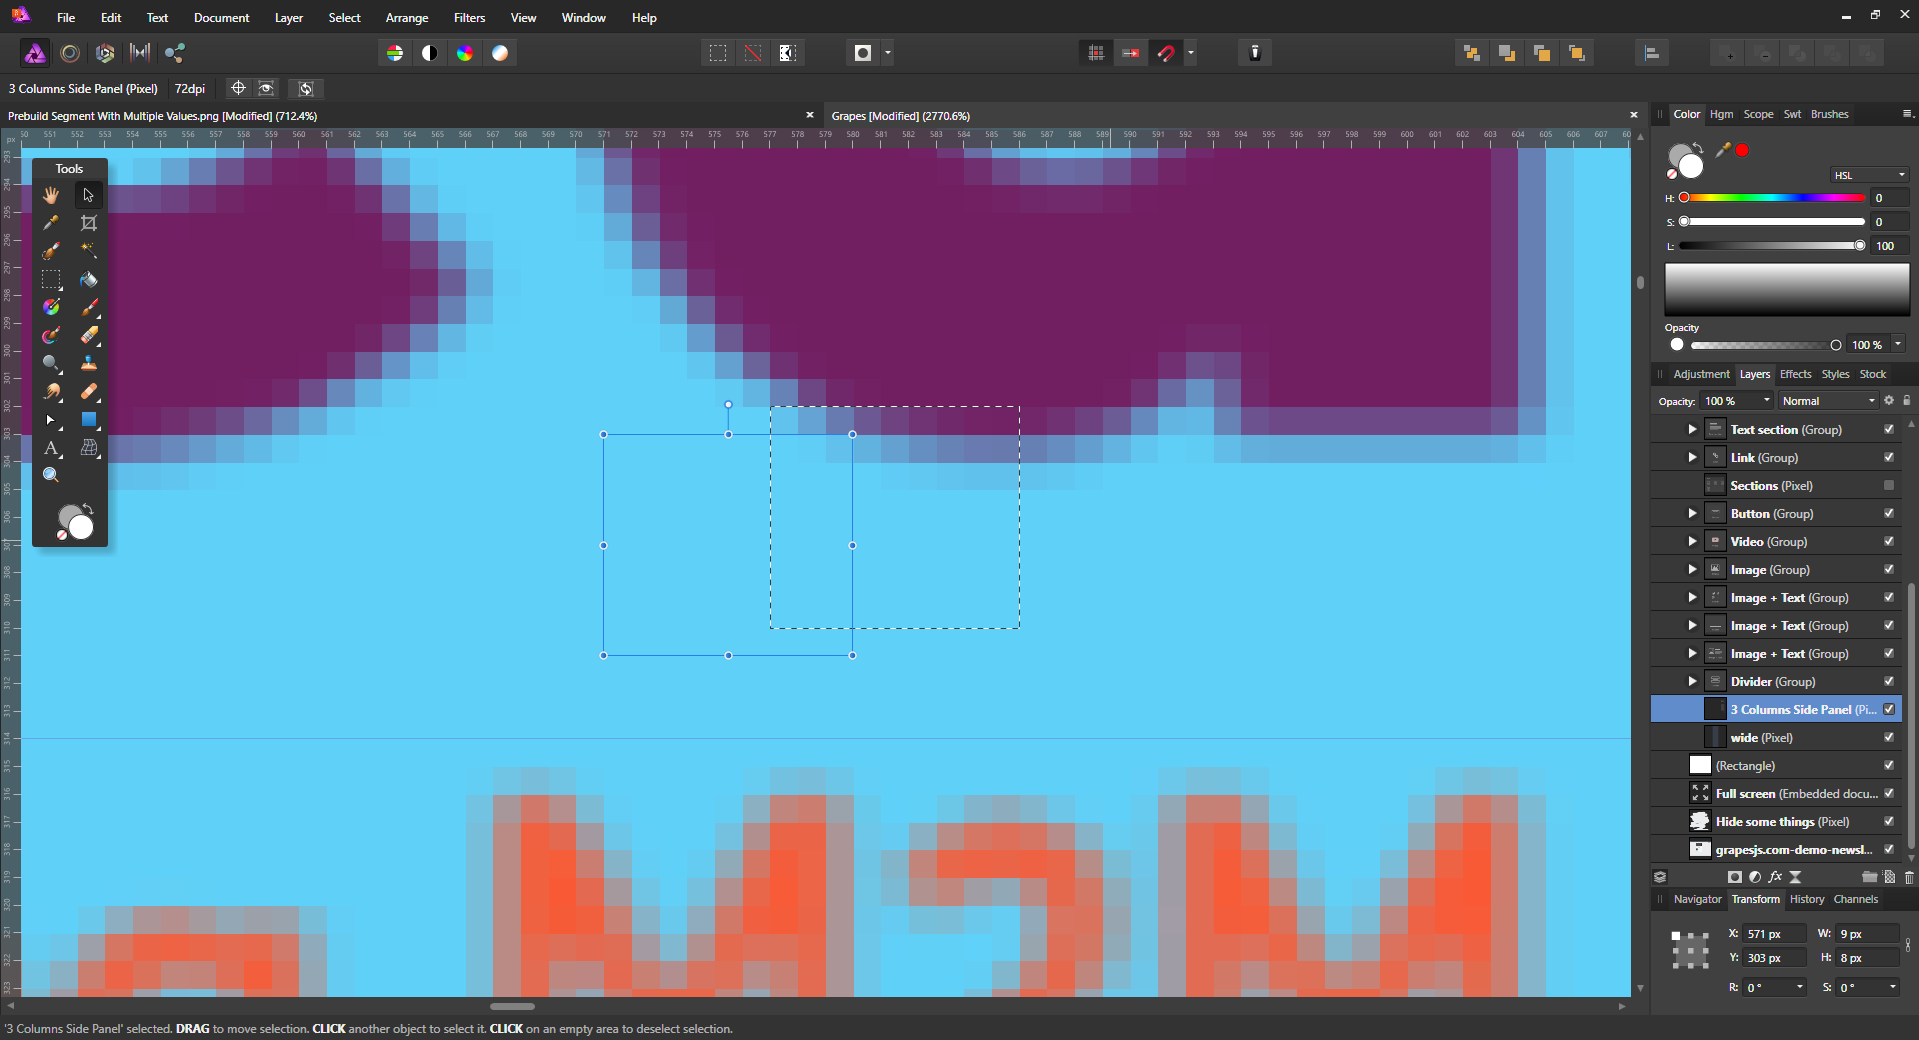Image resolution: width=1919 pixels, height=1040 pixels.
Task: Choose the Selection Brush tool
Action: (51, 251)
